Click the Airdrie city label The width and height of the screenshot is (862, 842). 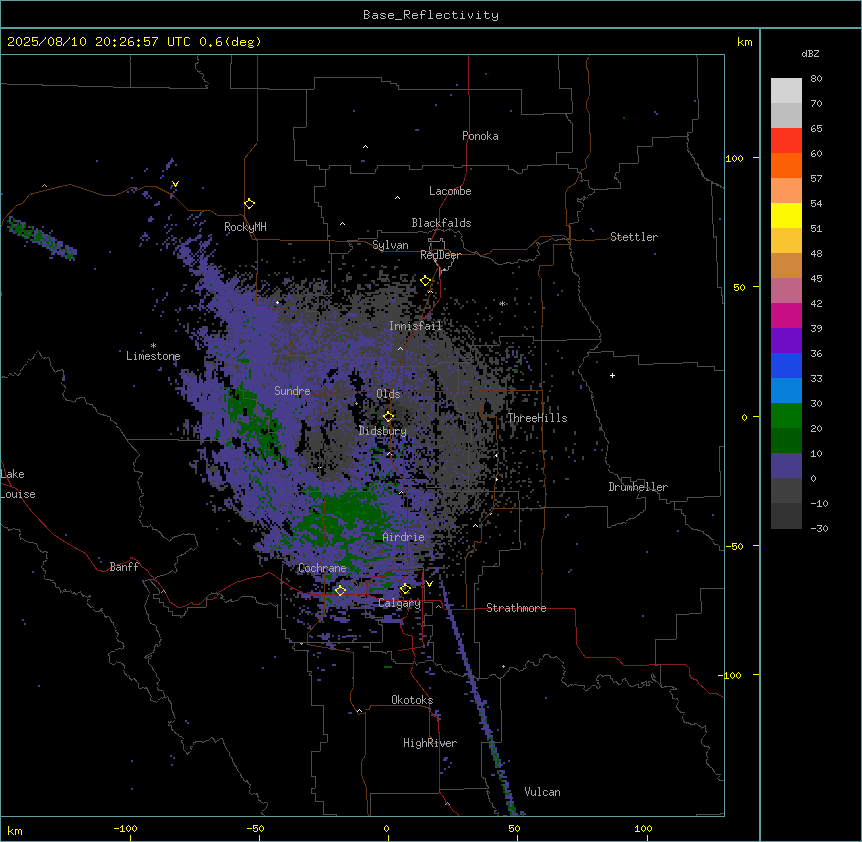(404, 537)
